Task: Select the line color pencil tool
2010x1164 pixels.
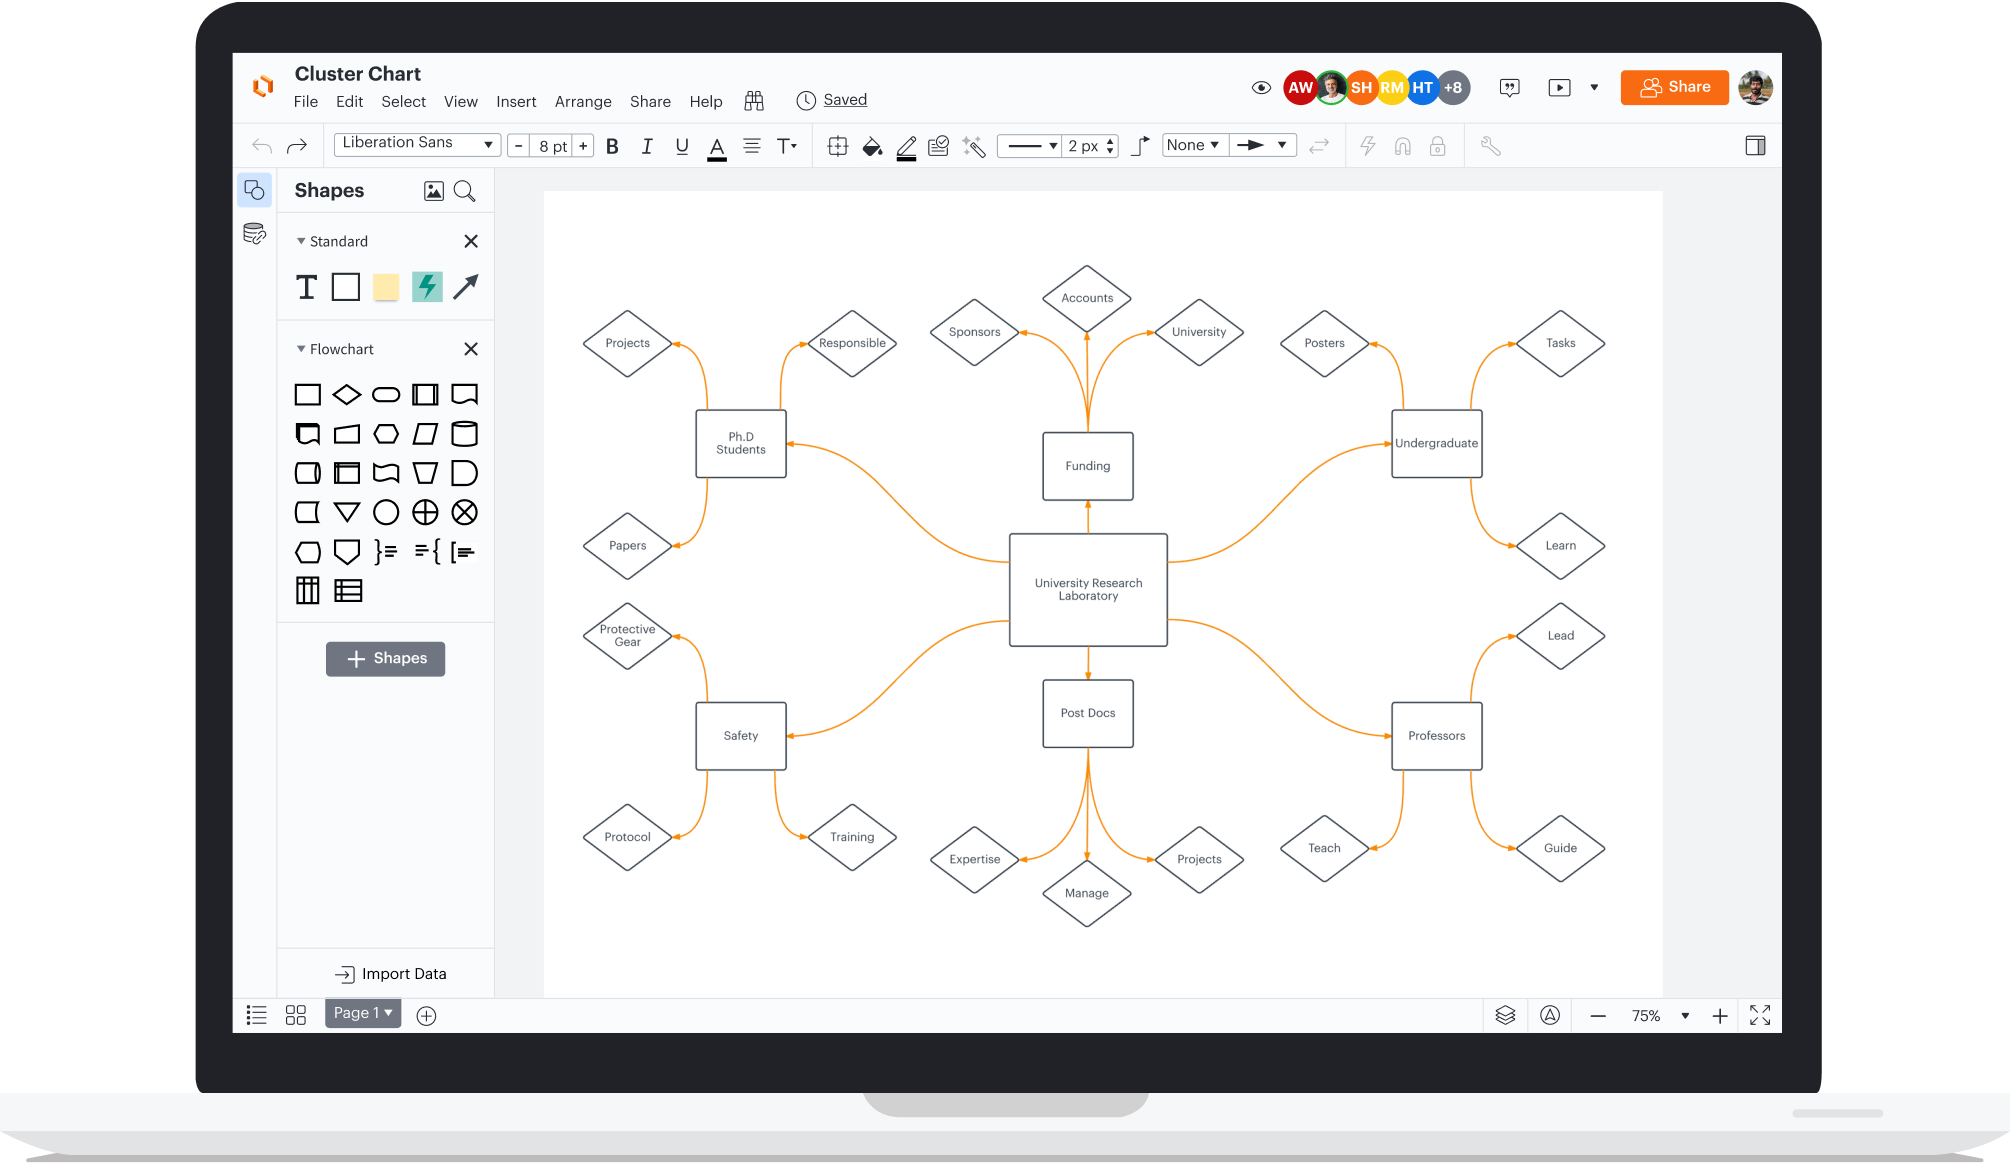Action: point(906,147)
